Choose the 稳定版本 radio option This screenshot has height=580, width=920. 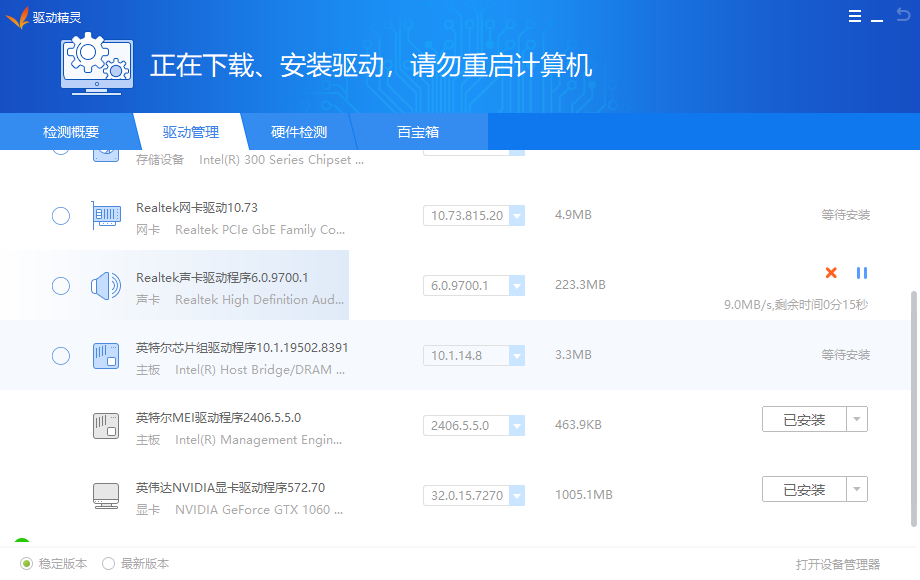tap(26, 564)
